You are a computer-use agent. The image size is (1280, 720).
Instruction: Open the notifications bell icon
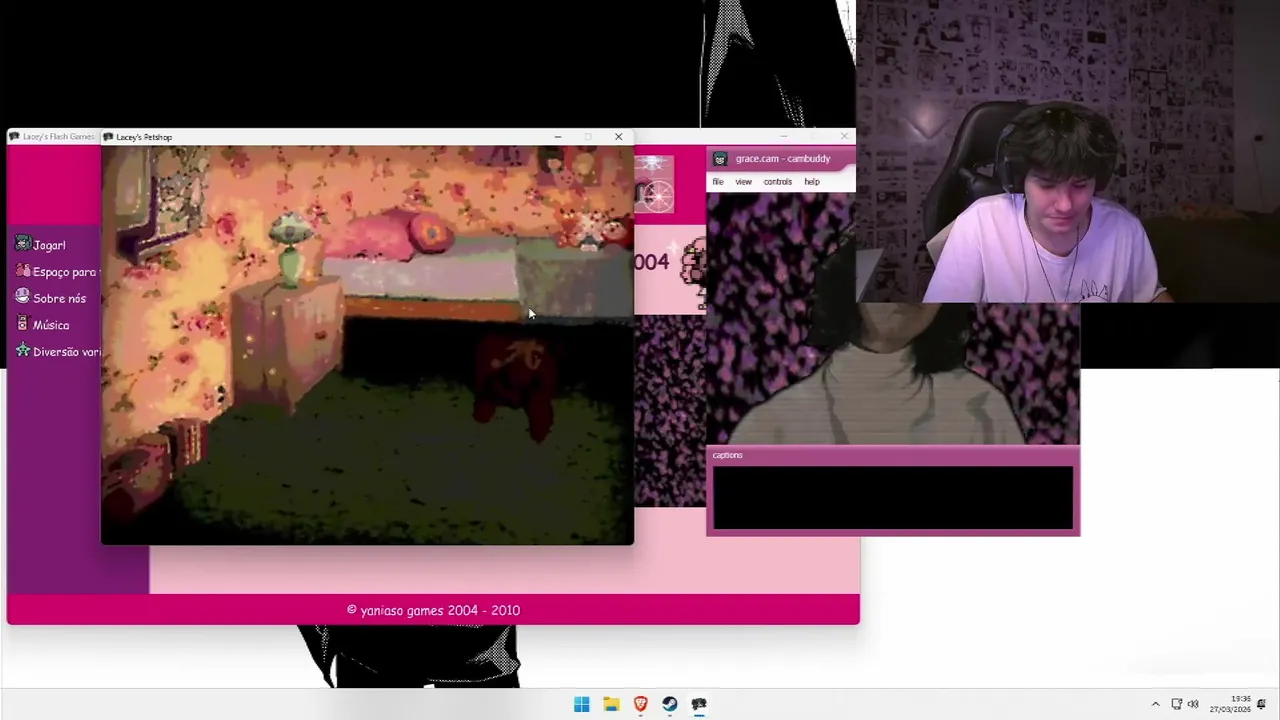1262,704
